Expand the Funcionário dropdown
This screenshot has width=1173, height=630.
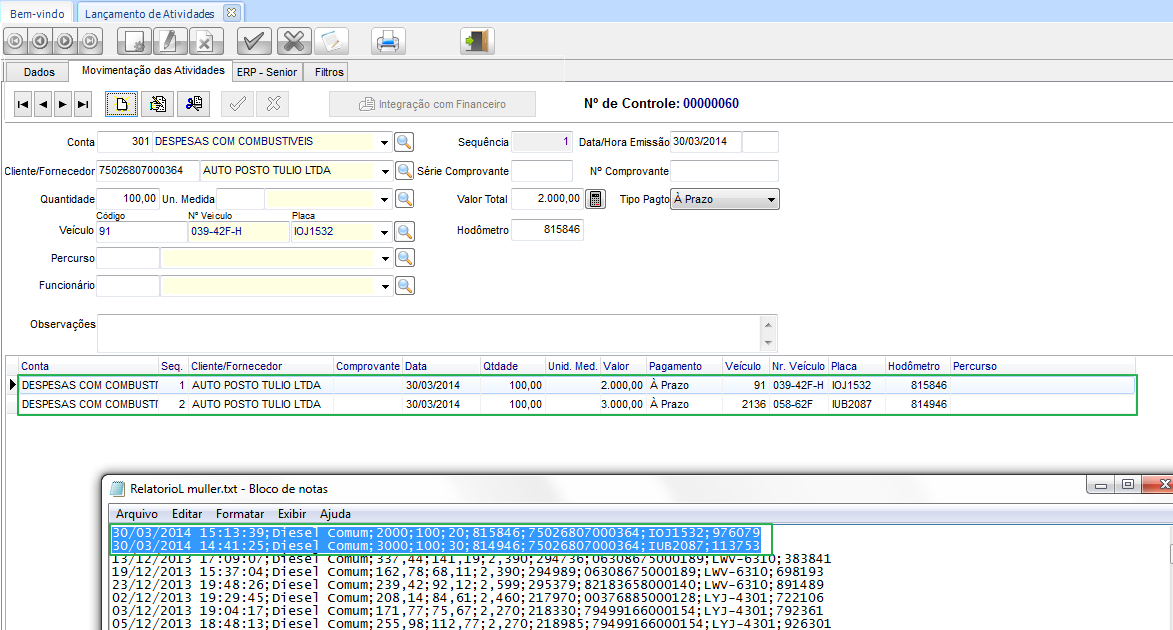click(385, 287)
